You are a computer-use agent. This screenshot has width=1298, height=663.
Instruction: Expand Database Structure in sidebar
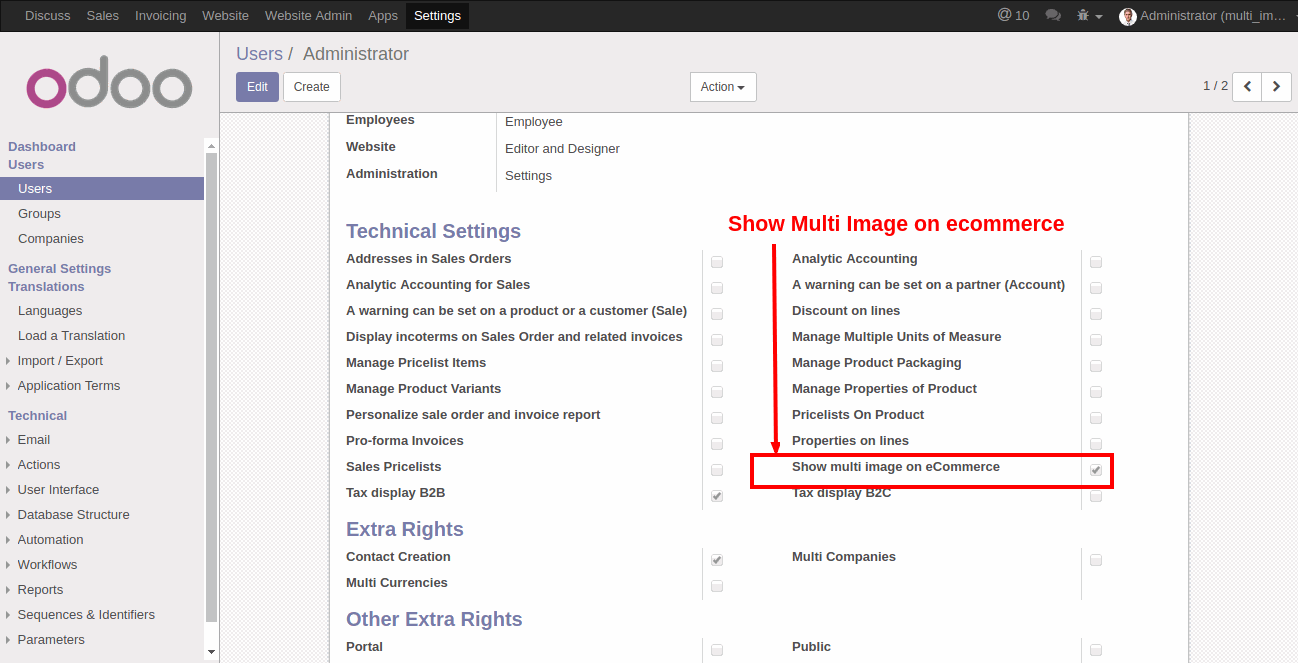73,515
